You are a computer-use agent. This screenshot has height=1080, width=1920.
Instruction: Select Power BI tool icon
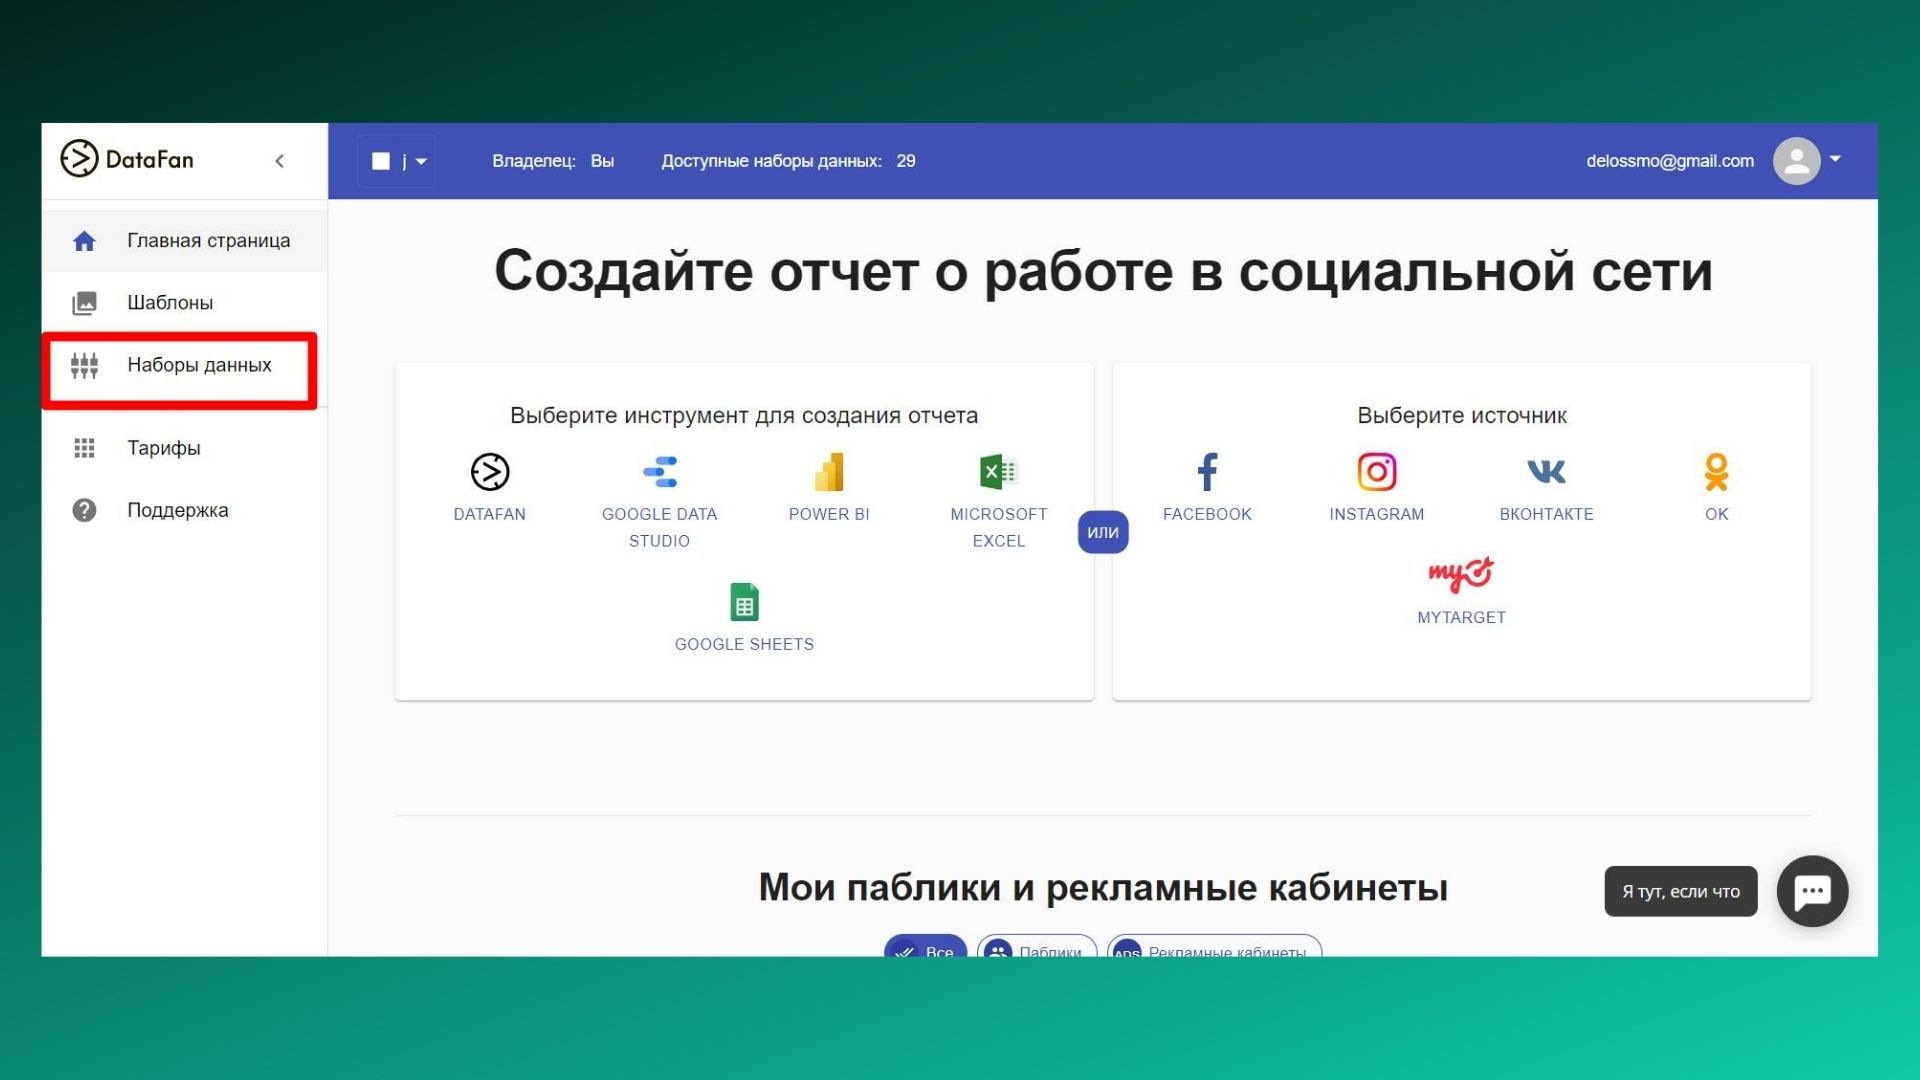pyautogui.click(x=829, y=472)
